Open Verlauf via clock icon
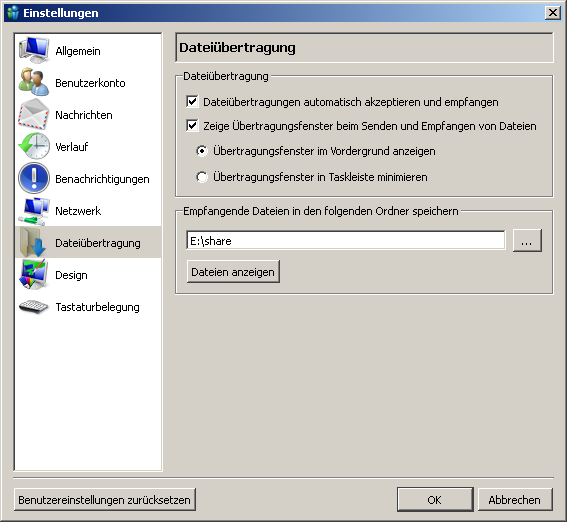This screenshot has width=567, height=522. (x=34, y=146)
